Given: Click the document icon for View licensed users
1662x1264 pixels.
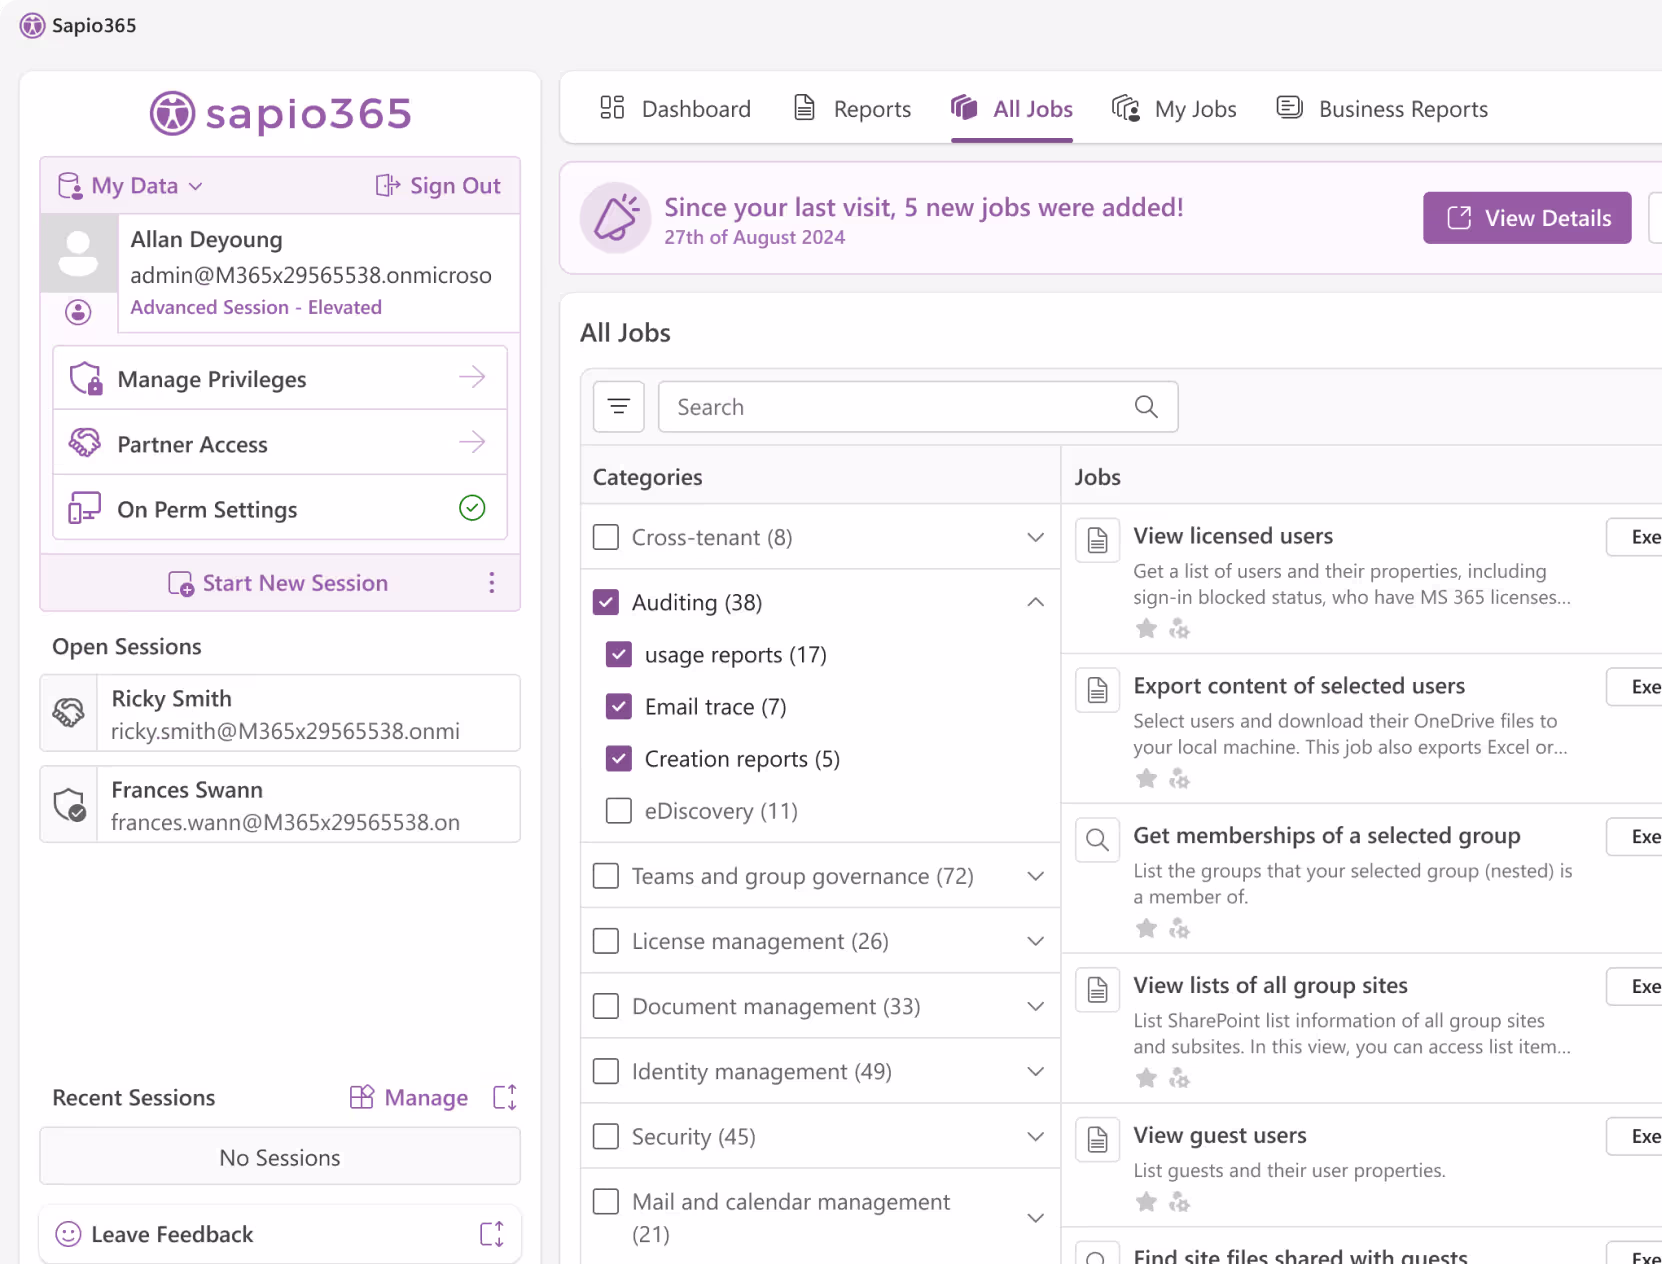Looking at the screenshot, I should pyautogui.click(x=1097, y=540).
